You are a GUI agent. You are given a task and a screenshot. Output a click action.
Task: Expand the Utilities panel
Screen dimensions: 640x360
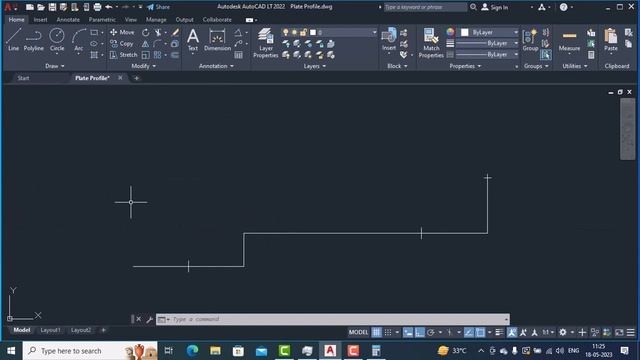point(575,66)
